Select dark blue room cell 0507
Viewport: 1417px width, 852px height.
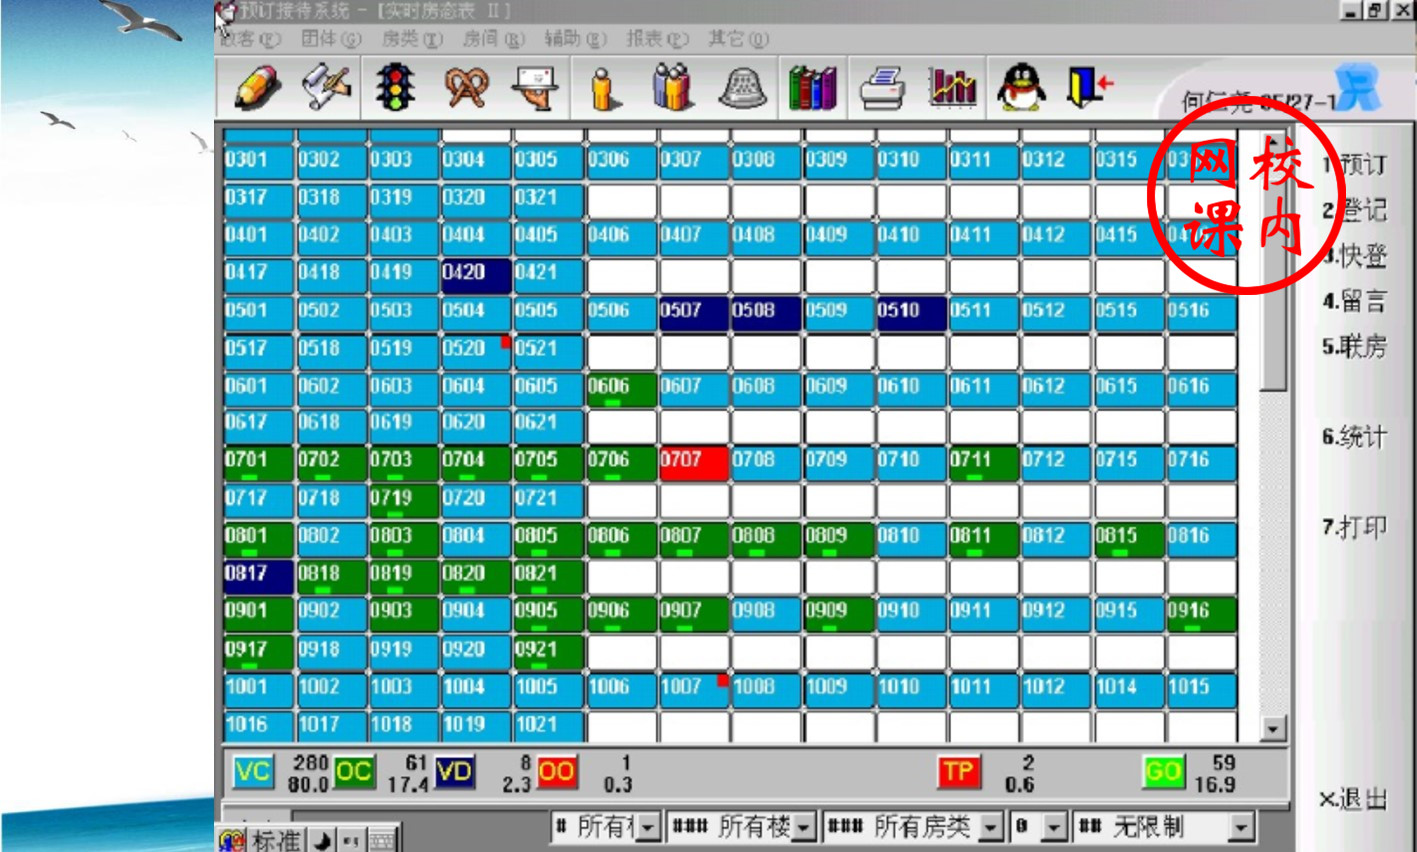(694, 314)
